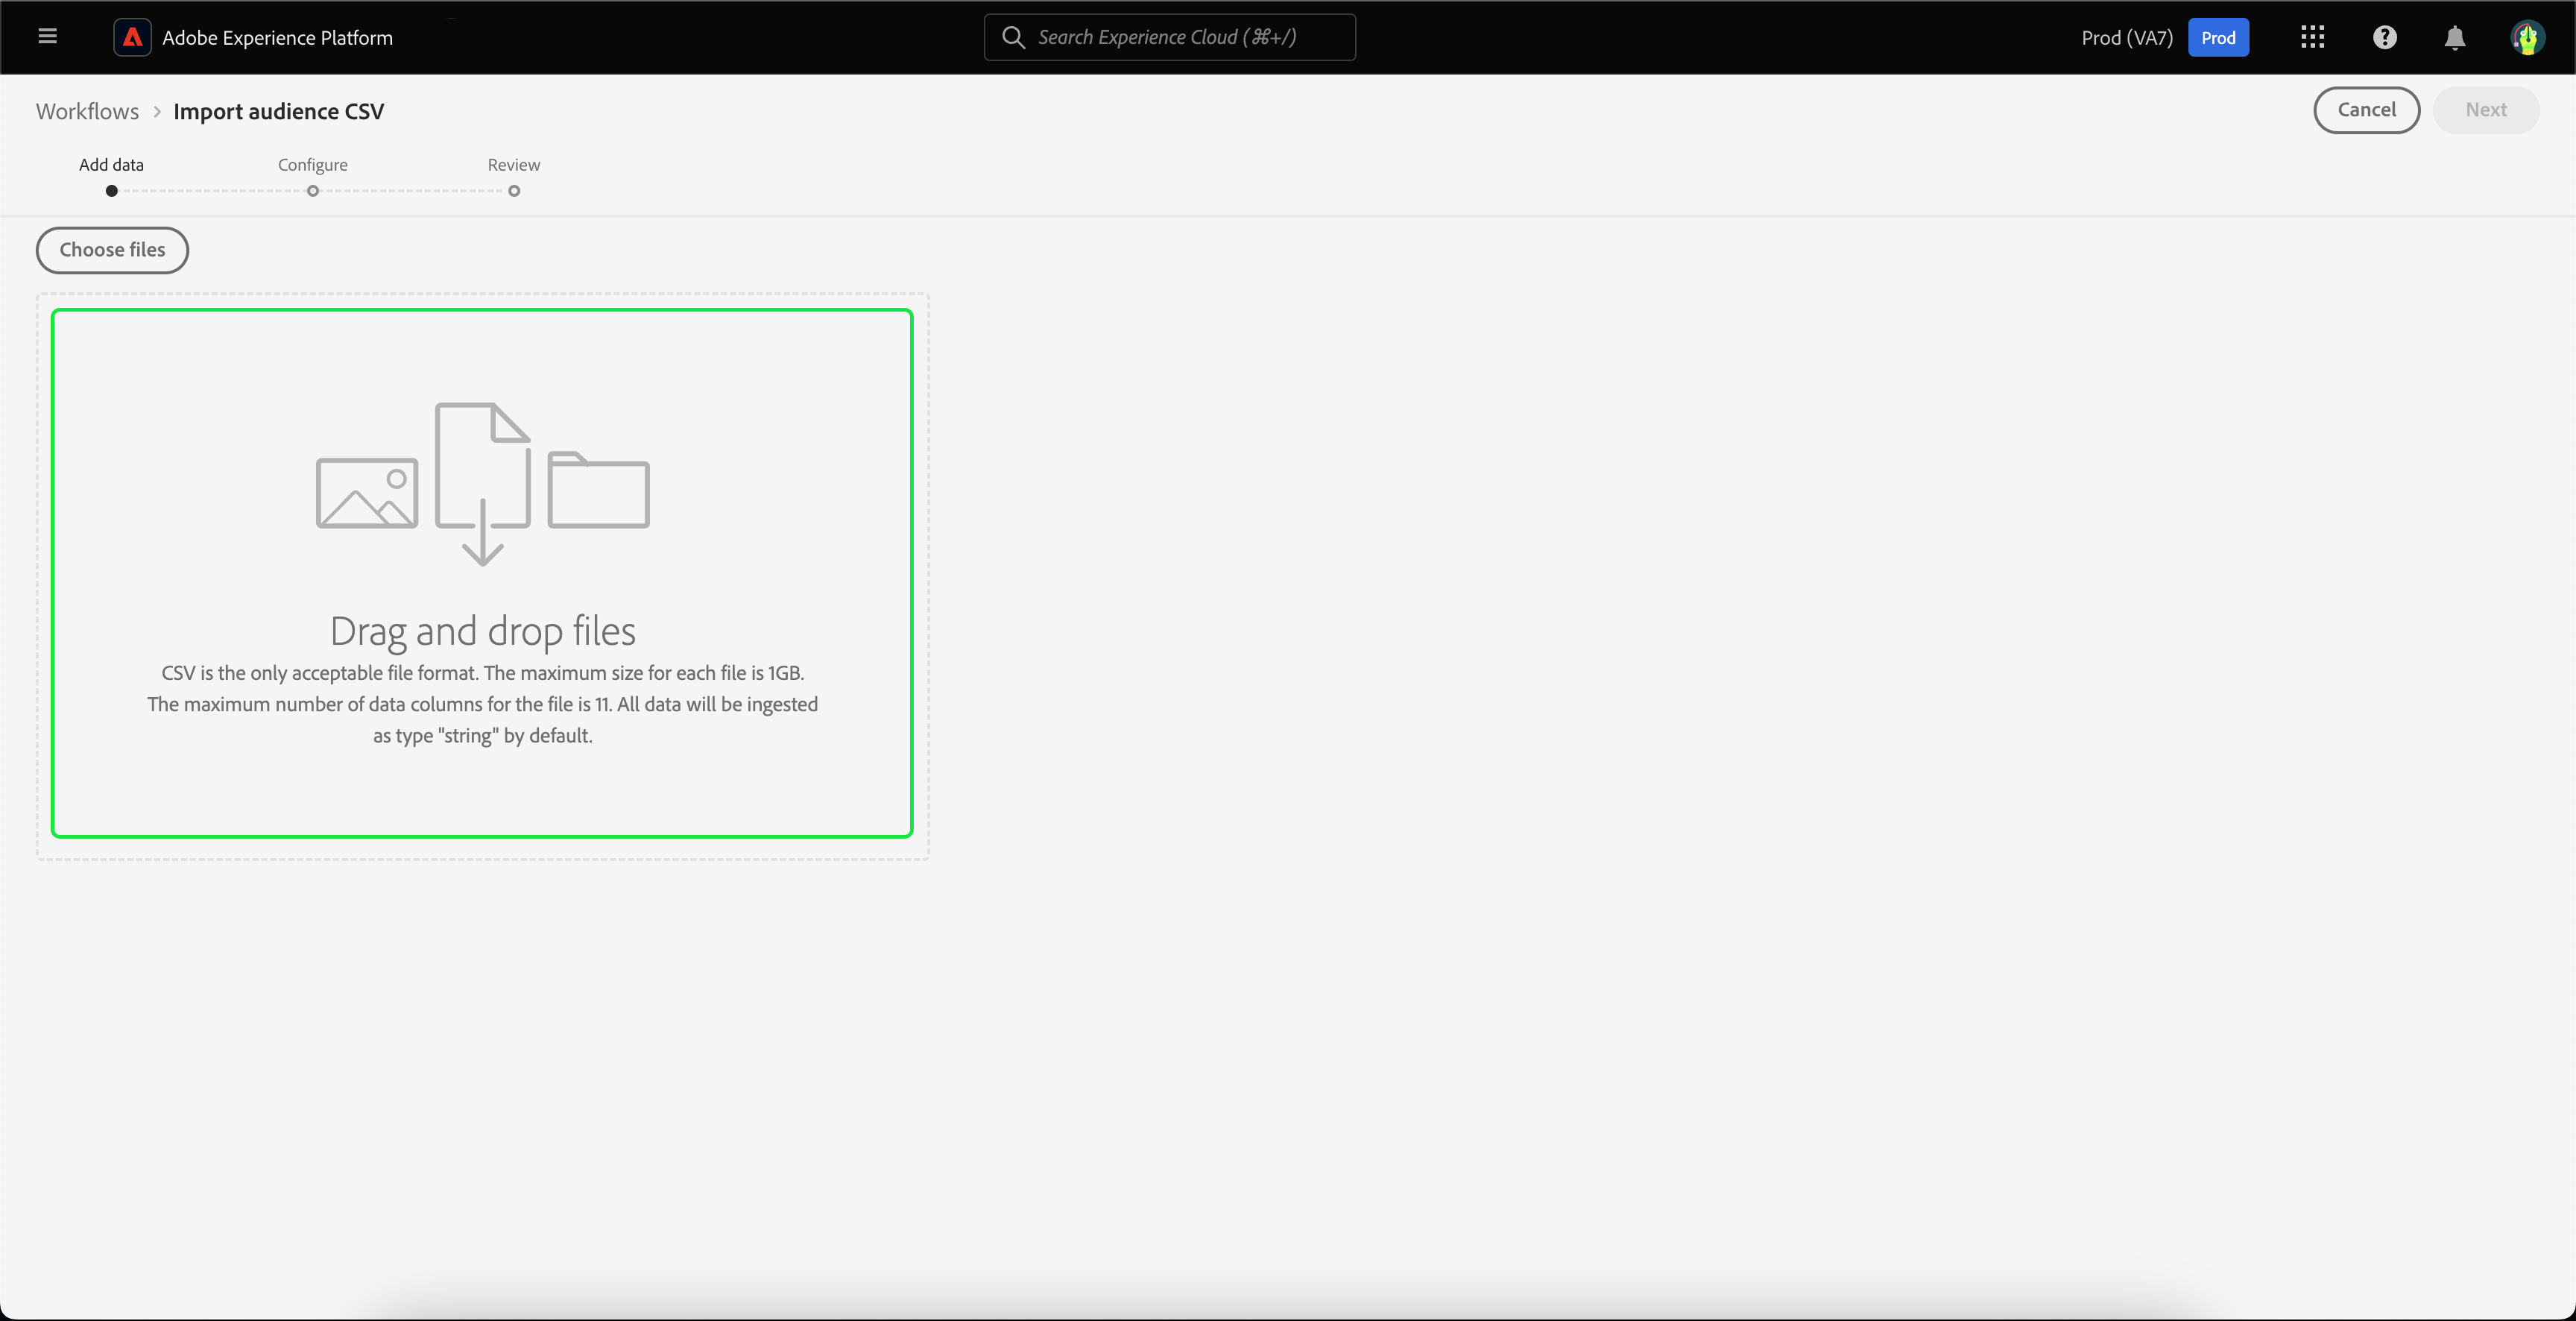Open the user profile avatar

2527,37
